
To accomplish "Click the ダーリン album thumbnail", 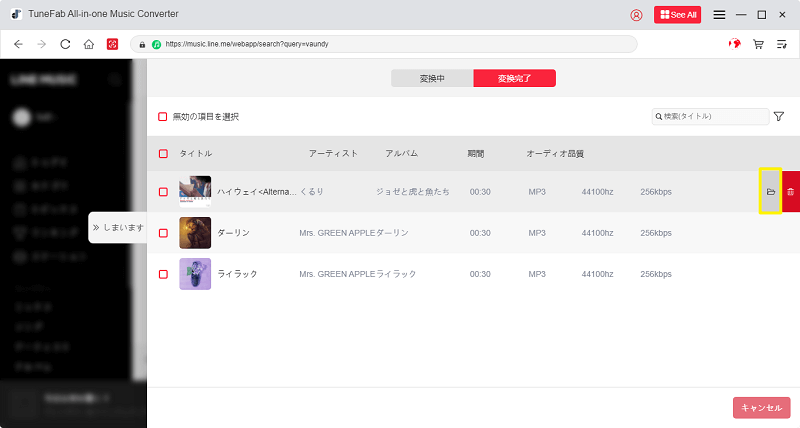I will pos(195,233).
